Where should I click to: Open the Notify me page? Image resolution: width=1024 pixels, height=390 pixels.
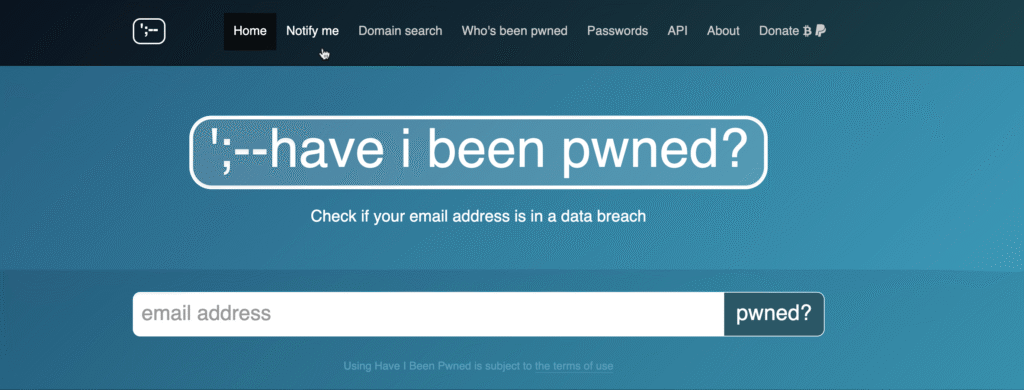click(x=312, y=31)
